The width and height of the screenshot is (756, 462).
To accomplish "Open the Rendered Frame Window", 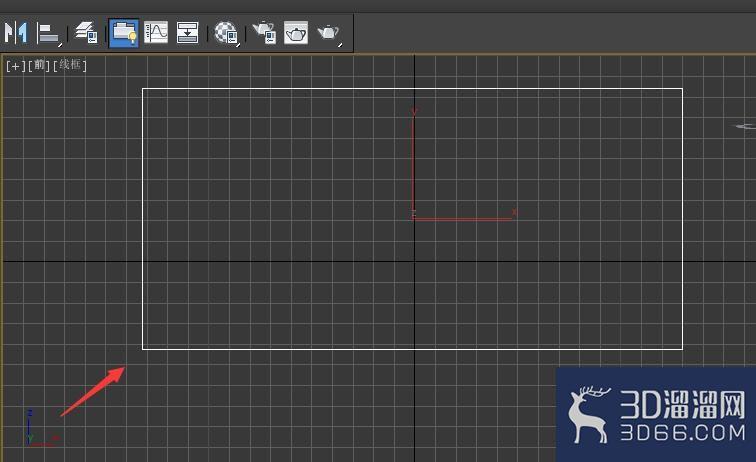I will [x=296, y=33].
